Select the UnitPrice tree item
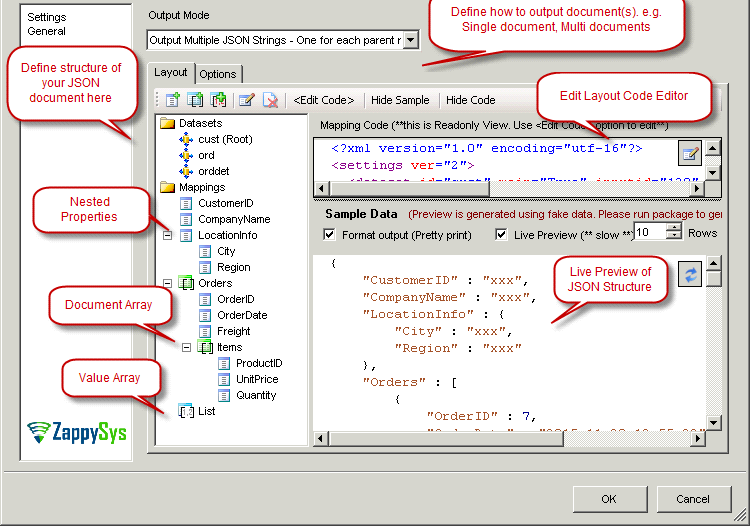750x526 pixels. tap(257, 379)
